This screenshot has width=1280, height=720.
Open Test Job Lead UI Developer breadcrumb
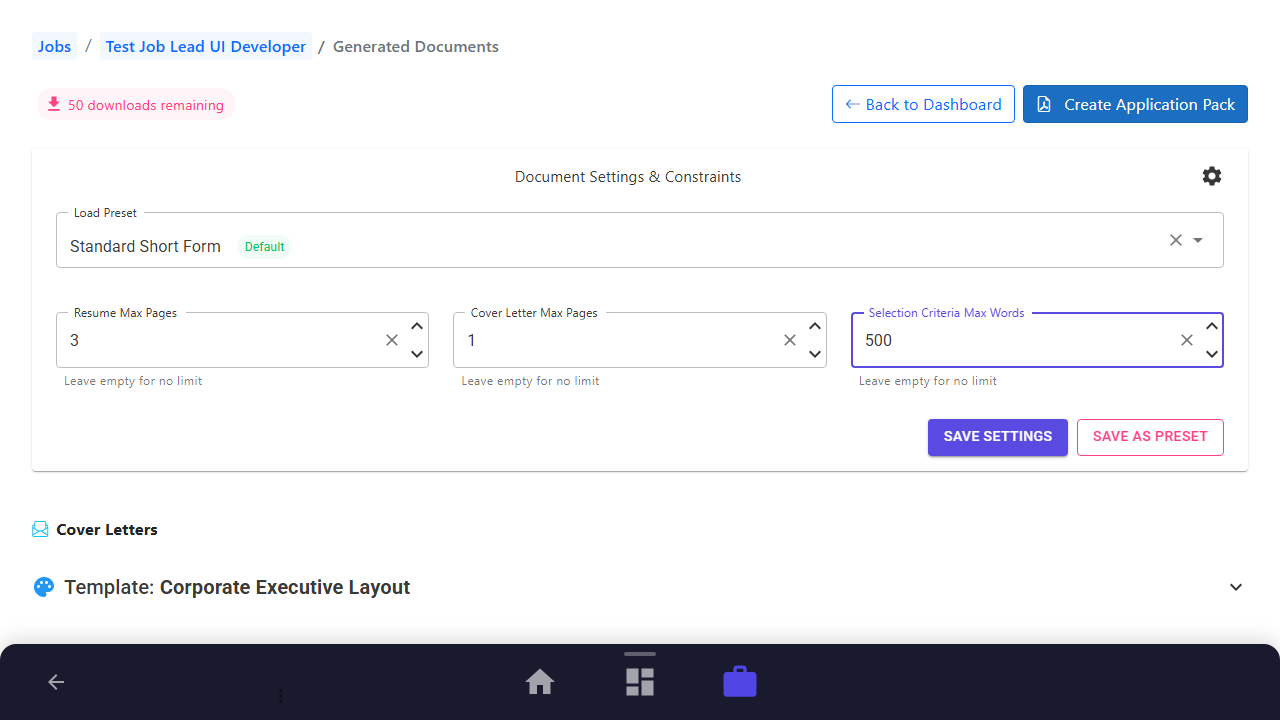(x=206, y=47)
